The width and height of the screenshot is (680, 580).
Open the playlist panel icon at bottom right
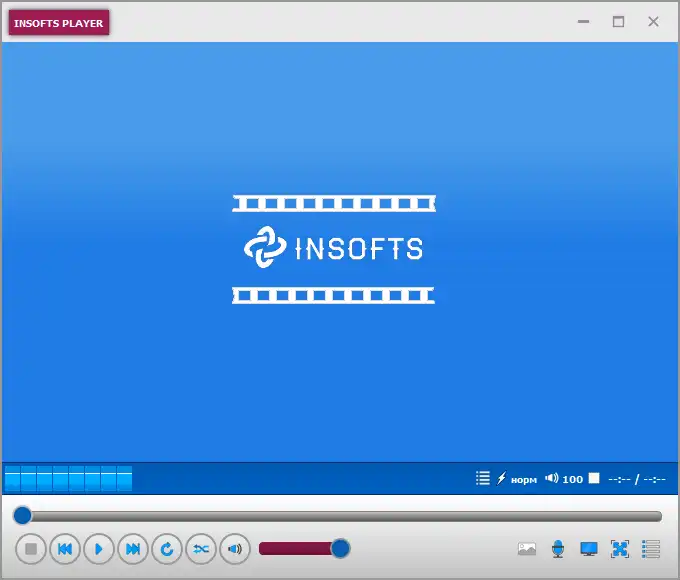coord(651,549)
